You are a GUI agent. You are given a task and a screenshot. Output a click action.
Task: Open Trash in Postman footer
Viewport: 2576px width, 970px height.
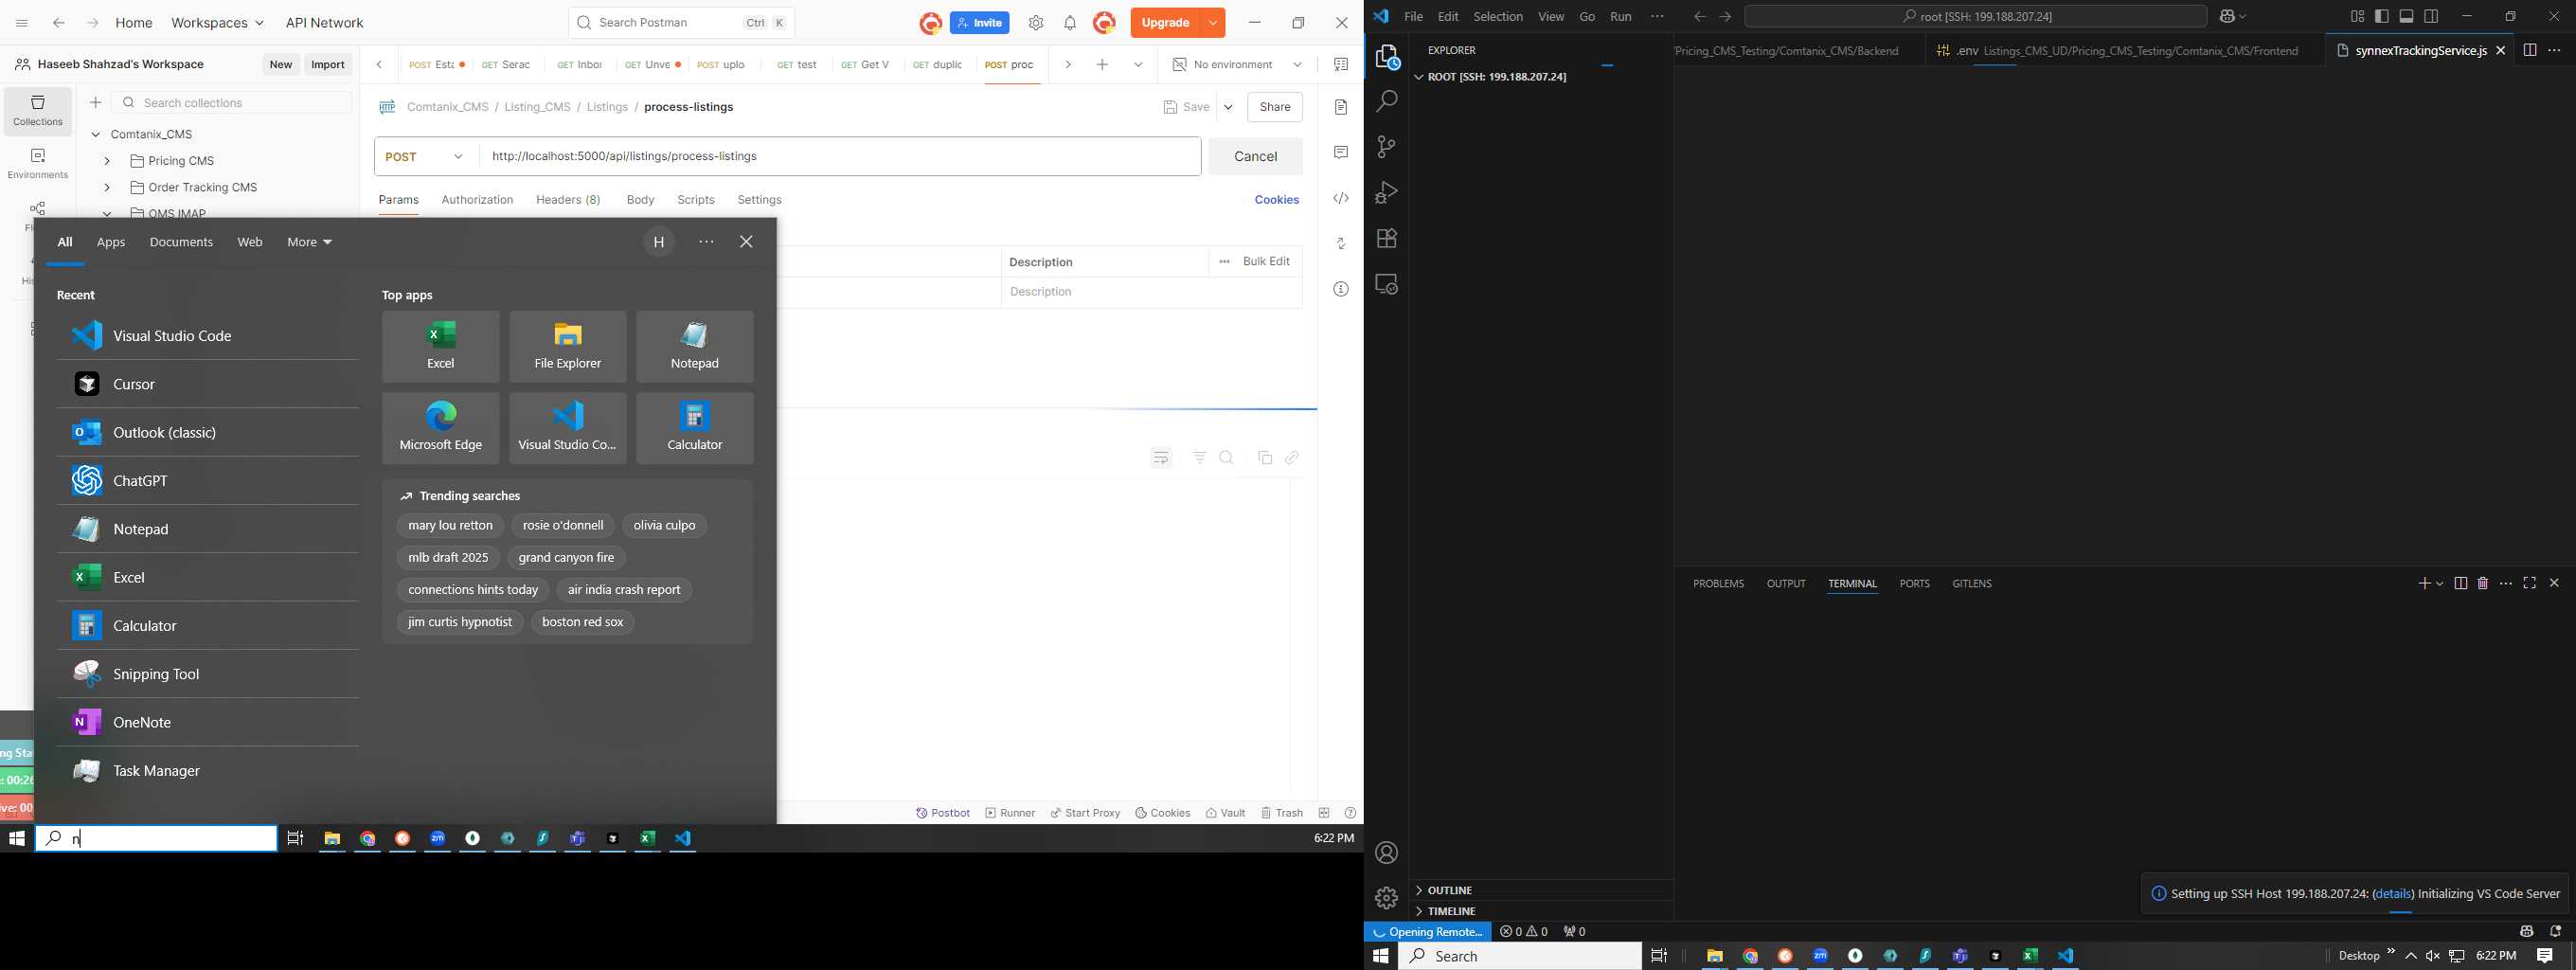point(1282,813)
